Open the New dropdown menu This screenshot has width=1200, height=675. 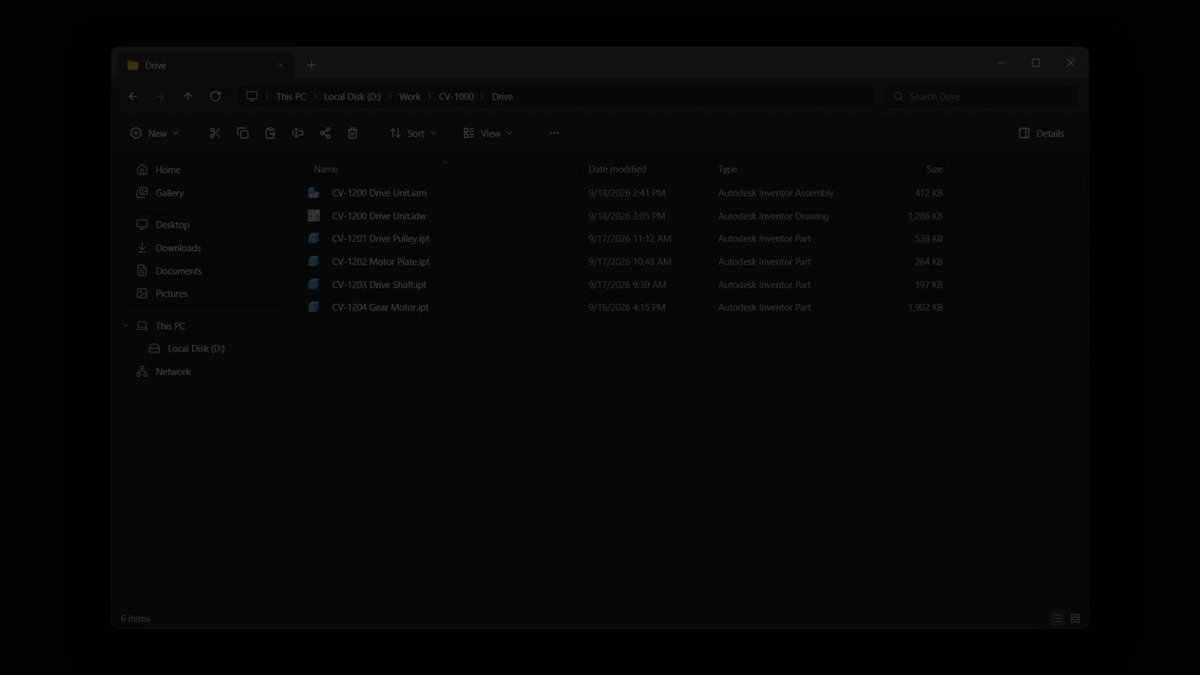[154, 133]
